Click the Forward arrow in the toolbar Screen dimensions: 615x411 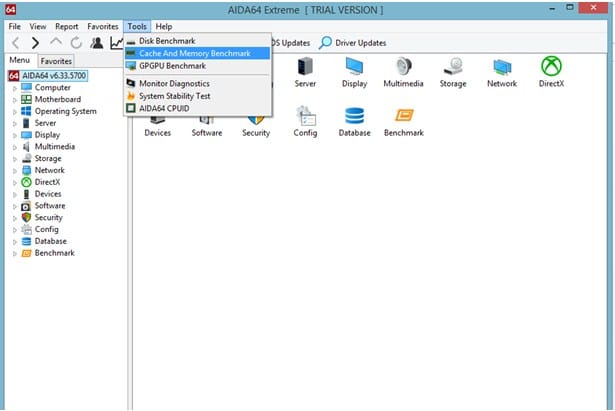[35, 43]
